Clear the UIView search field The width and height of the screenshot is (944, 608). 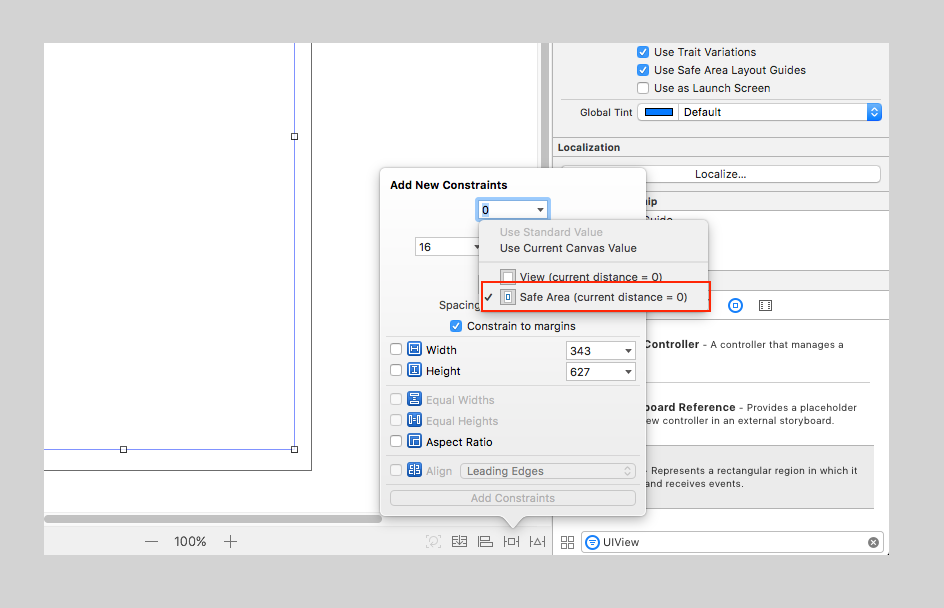click(x=872, y=541)
